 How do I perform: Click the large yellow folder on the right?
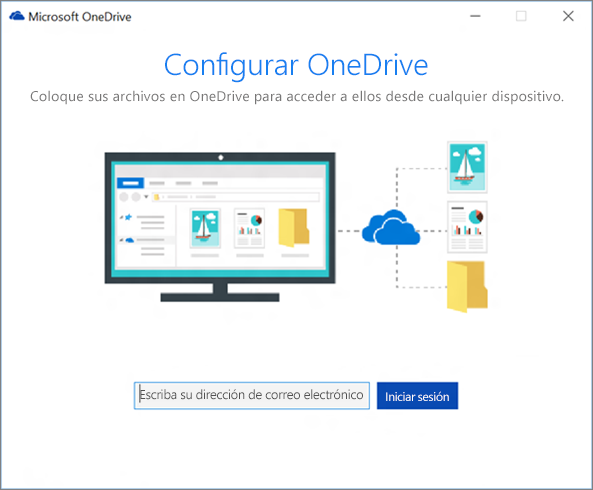pyautogui.click(x=467, y=287)
